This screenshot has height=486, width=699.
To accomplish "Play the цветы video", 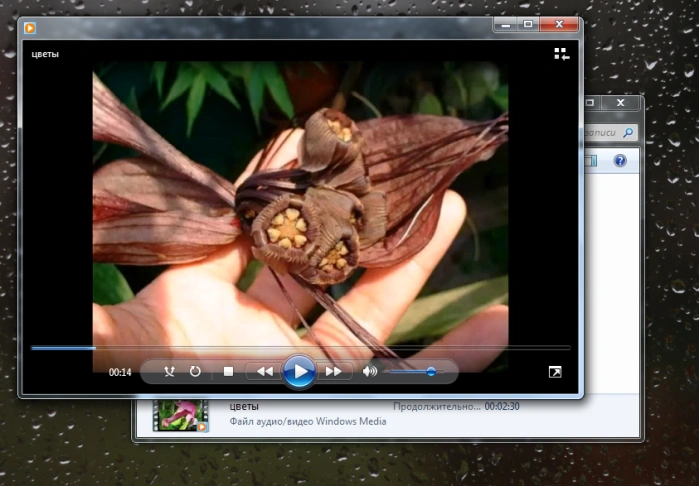I will [x=299, y=371].
